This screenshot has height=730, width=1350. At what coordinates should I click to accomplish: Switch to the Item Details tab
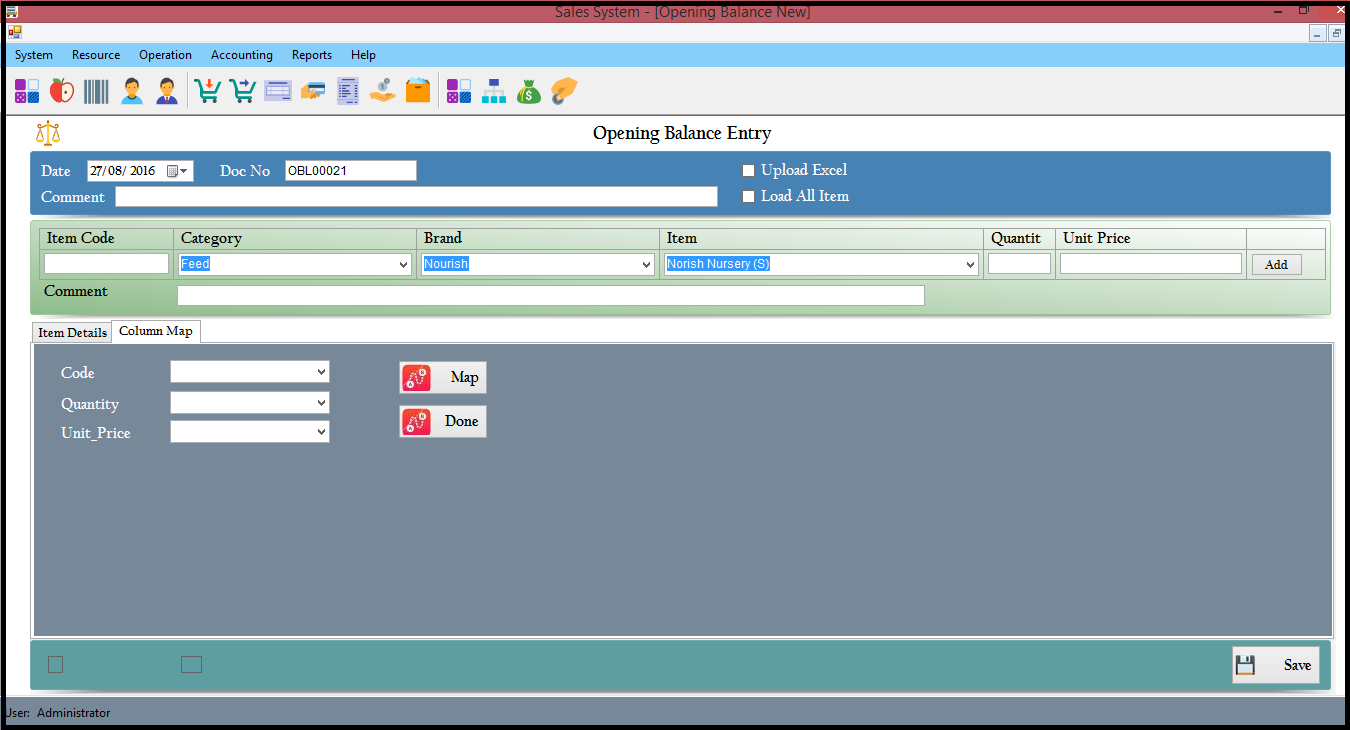point(72,333)
